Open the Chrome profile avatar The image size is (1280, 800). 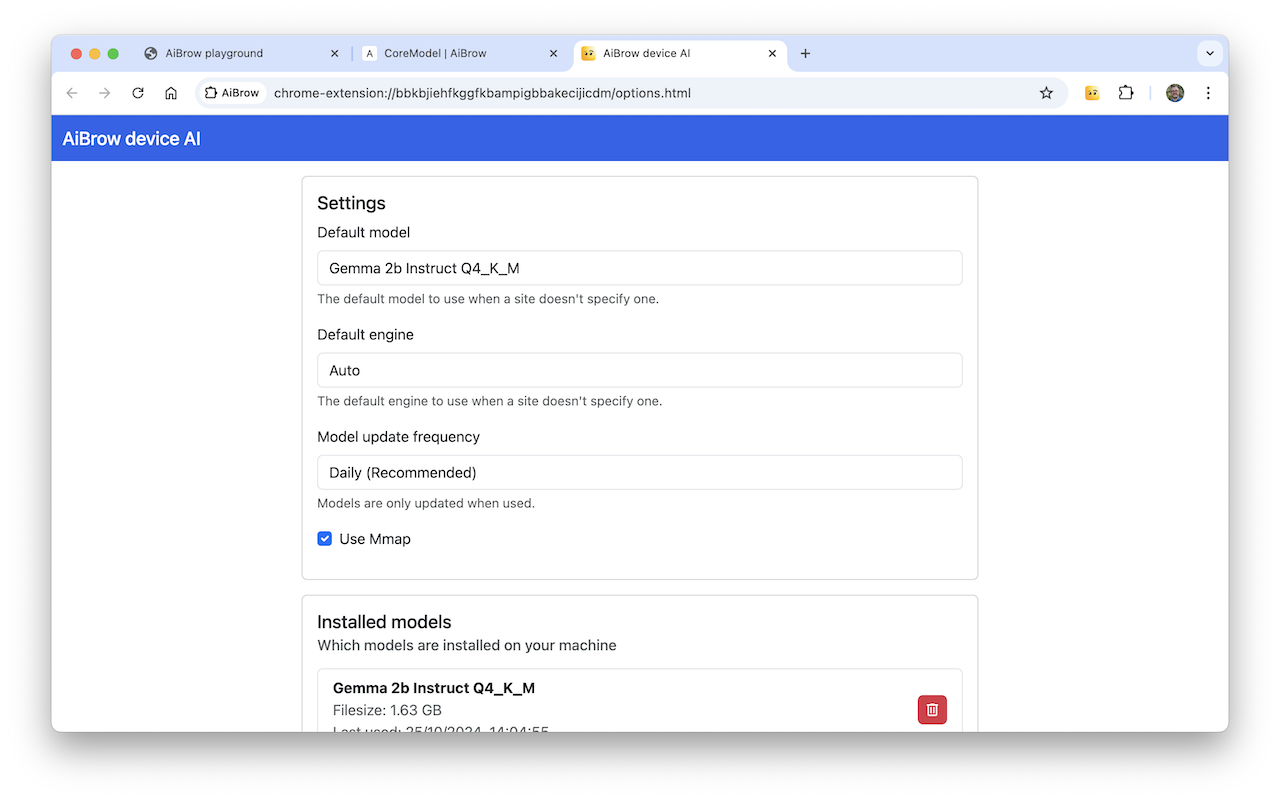click(1174, 92)
